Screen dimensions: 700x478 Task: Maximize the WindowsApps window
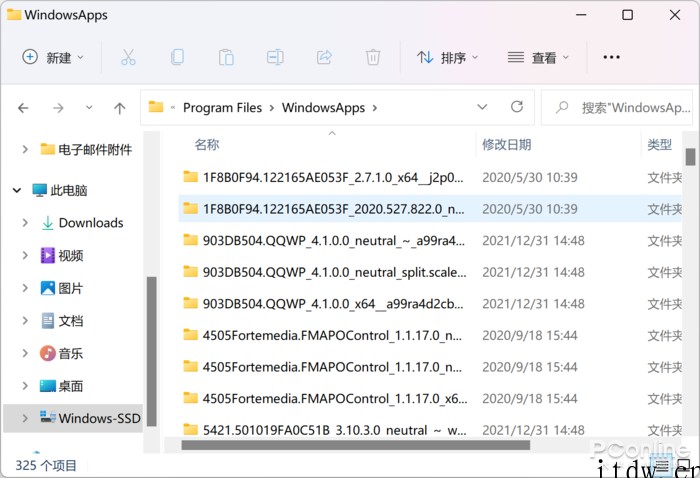click(627, 15)
